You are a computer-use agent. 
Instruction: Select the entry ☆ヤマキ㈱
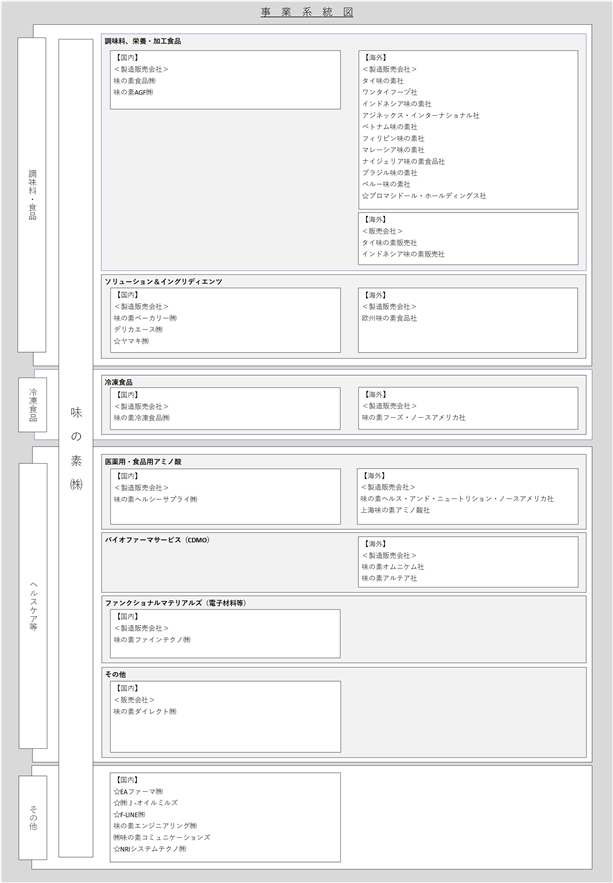tap(131, 341)
